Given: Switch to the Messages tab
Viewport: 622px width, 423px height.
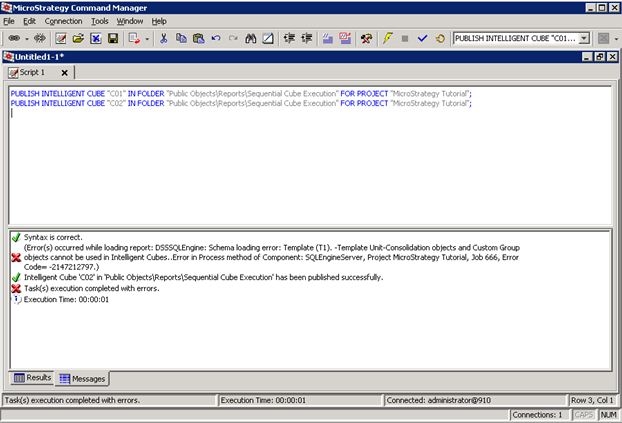Looking at the screenshot, I should [83, 379].
